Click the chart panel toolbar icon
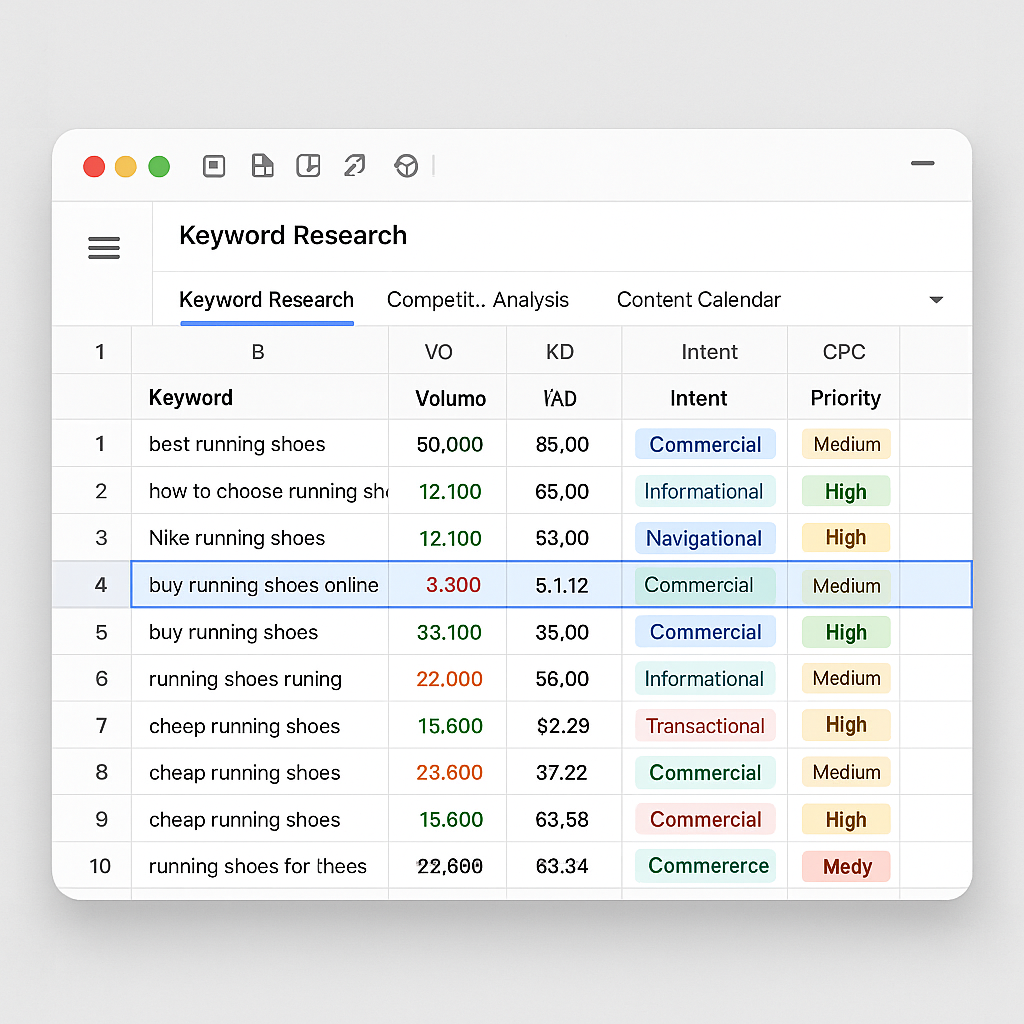Viewport: 1024px width, 1024px height. [308, 166]
